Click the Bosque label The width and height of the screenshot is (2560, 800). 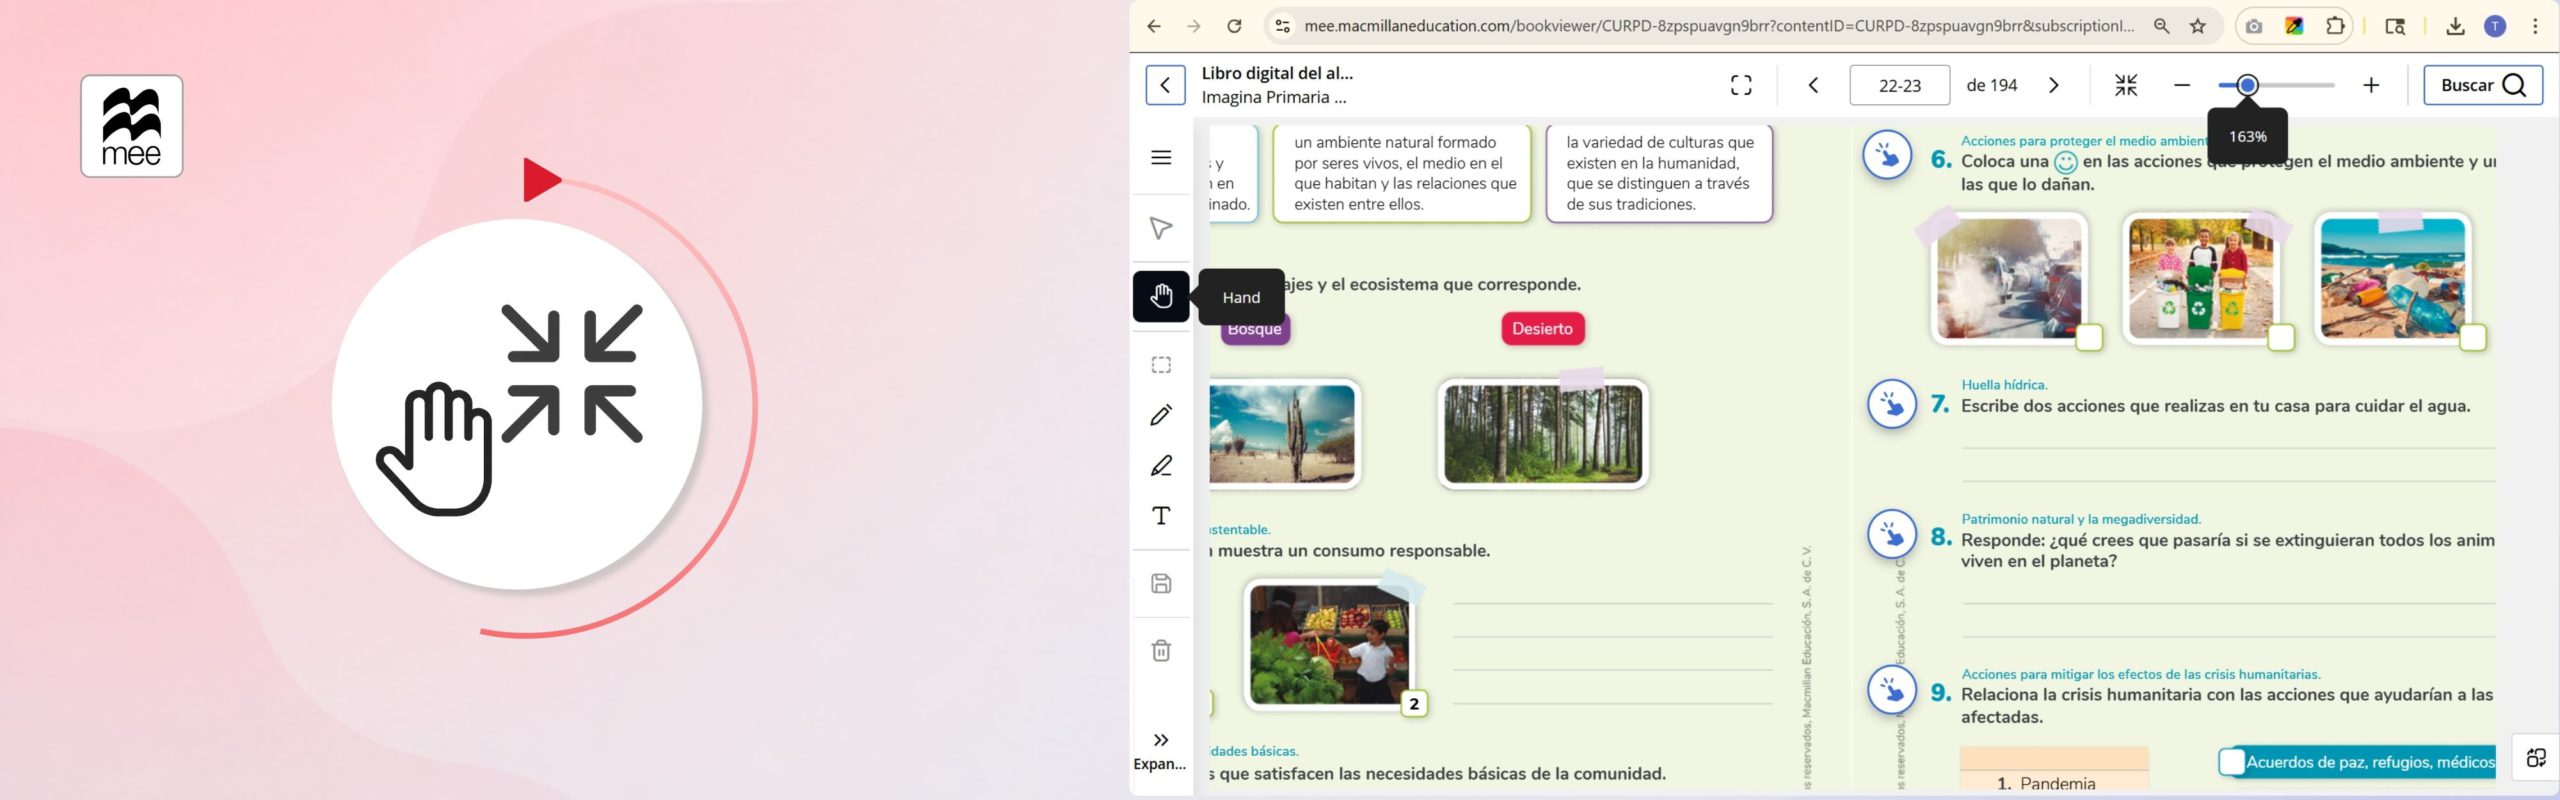[1254, 328]
